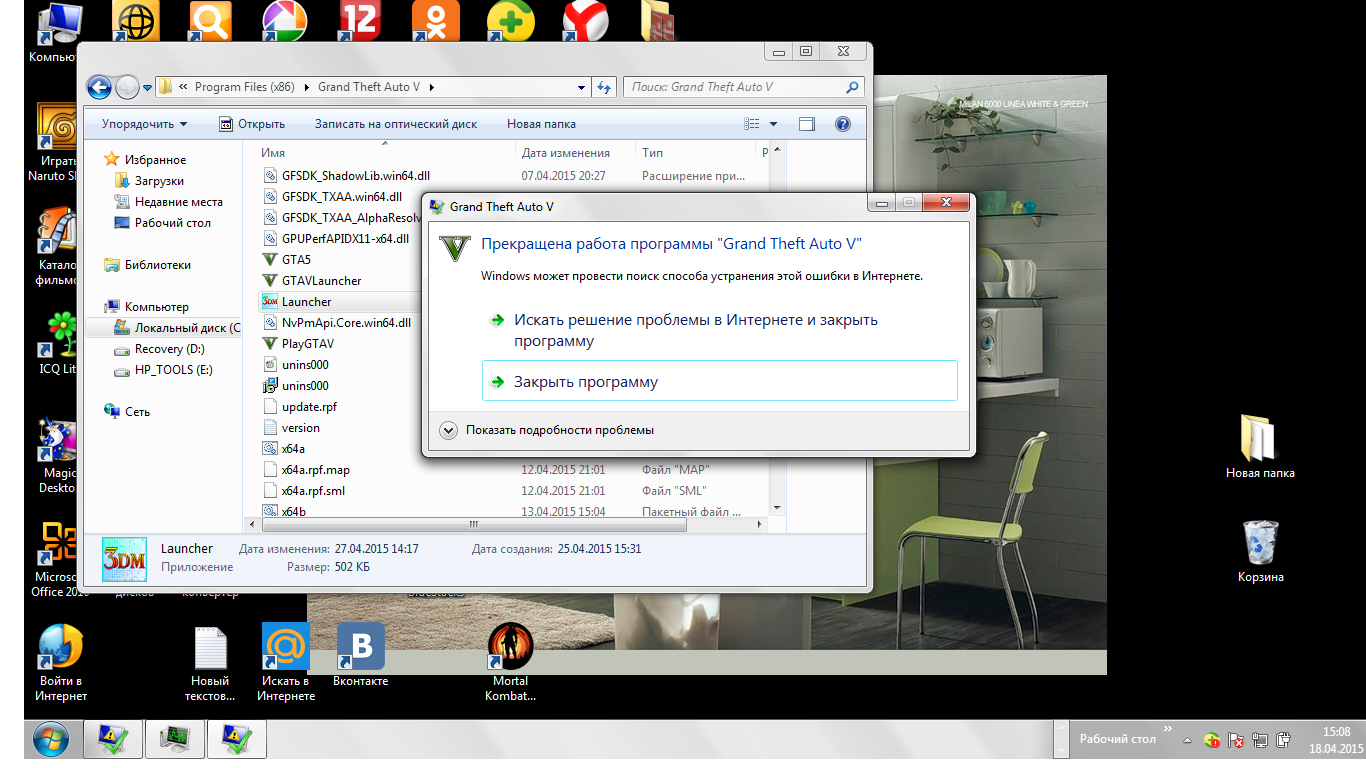Toggle the preview pane icon
This screenshot has height=768, width=1366.
pyautogui.click(x=807, y=124)
